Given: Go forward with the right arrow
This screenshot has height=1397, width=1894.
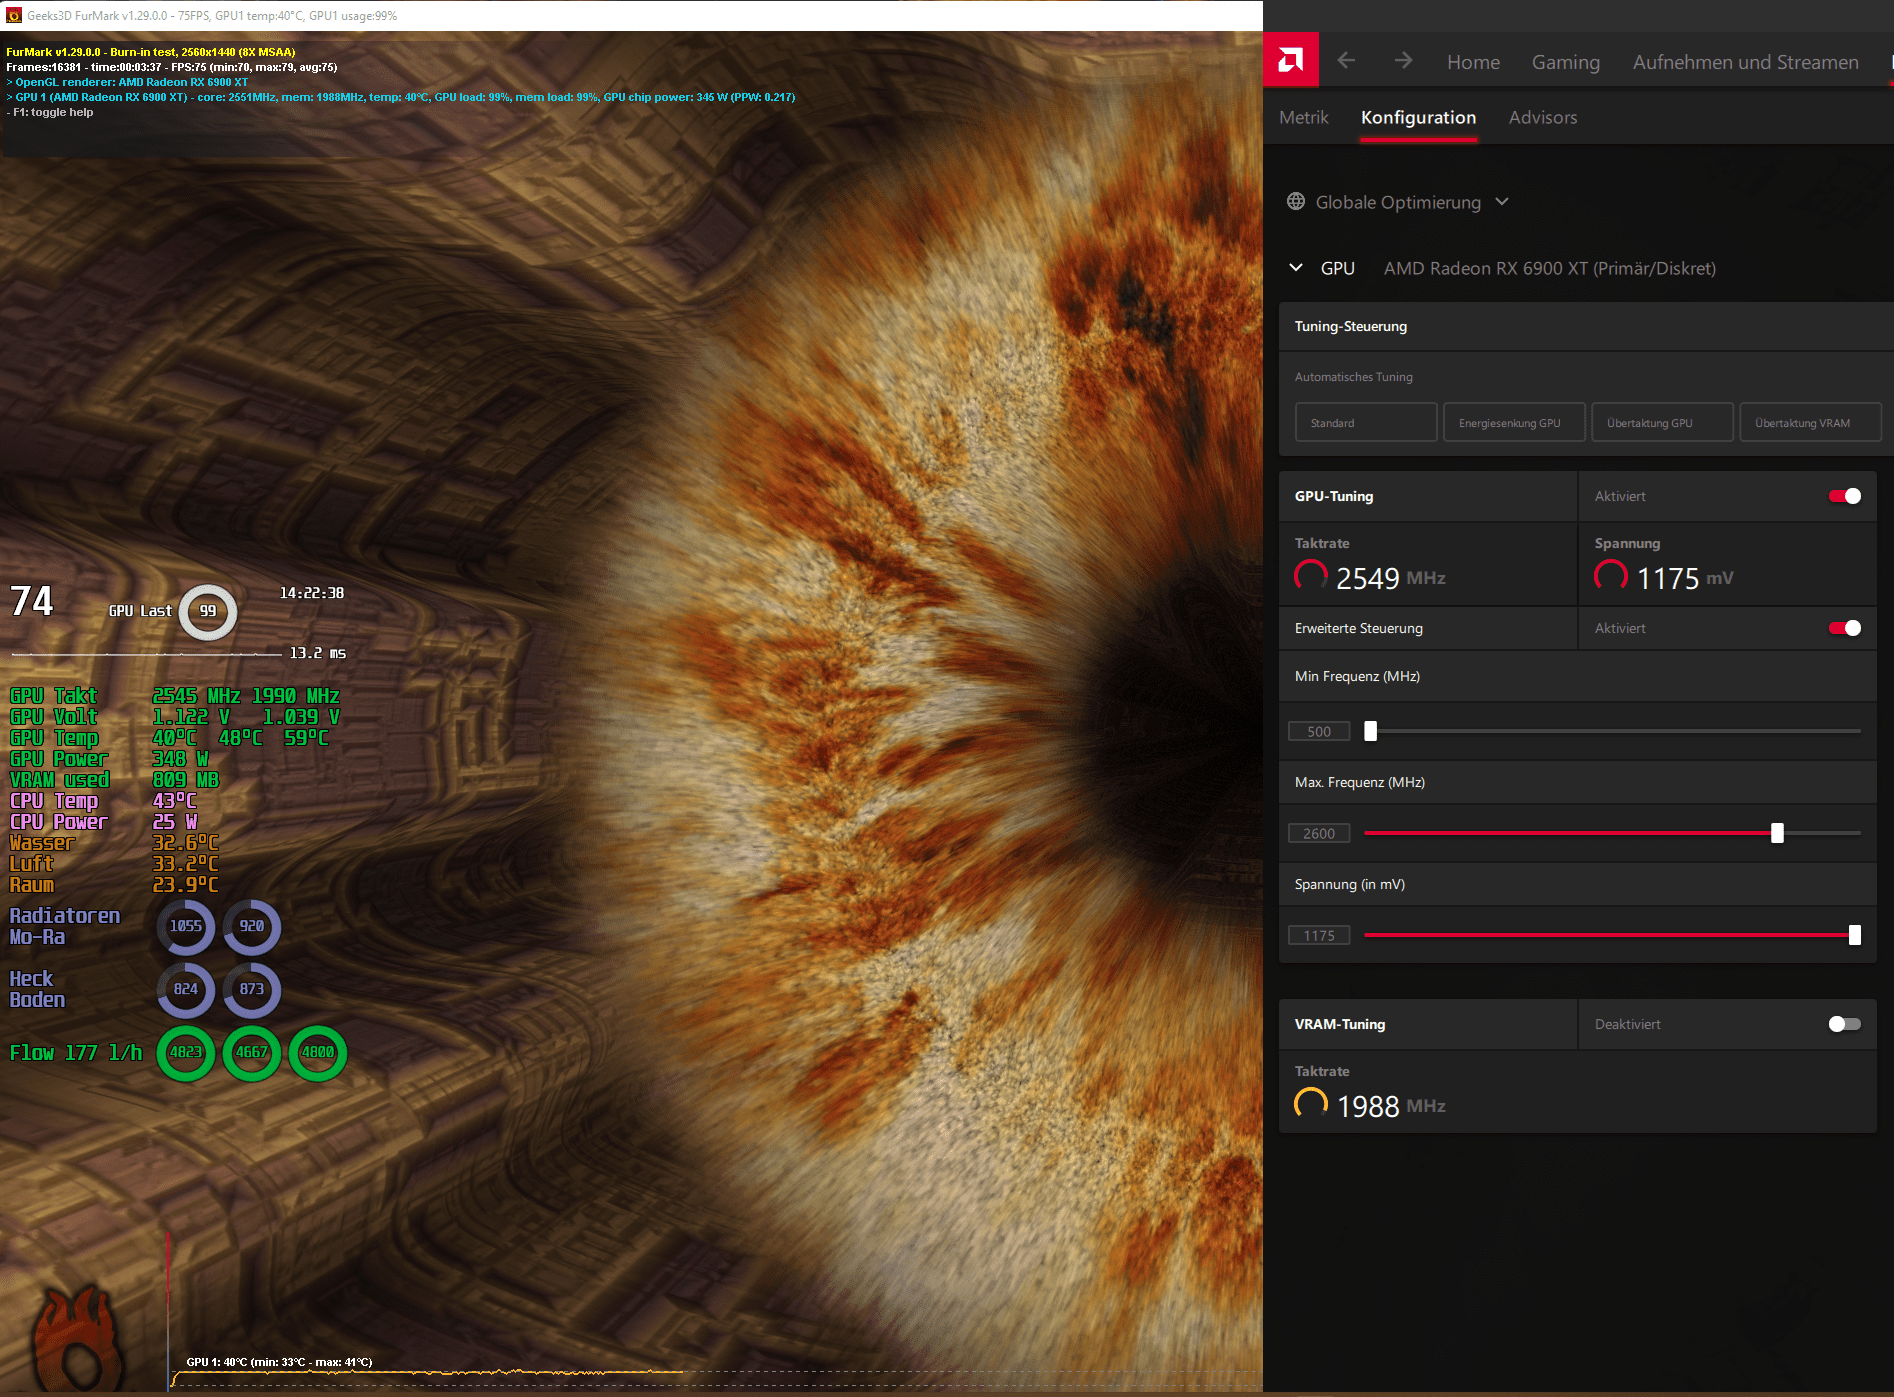Looking at the screenshot, I should [1403, 61].
